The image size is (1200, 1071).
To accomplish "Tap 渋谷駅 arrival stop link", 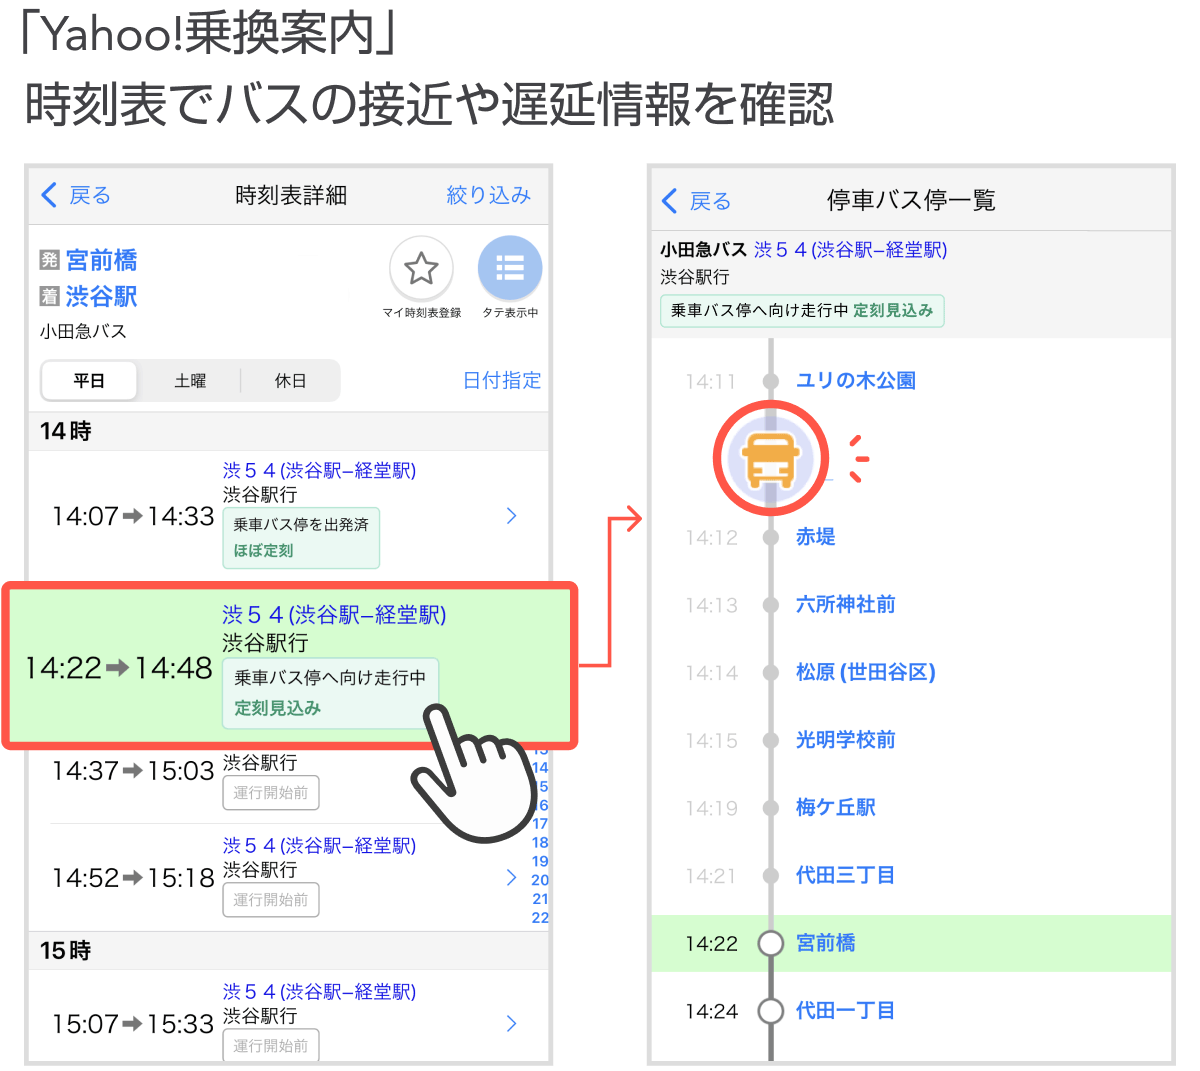I will (101, 296).
